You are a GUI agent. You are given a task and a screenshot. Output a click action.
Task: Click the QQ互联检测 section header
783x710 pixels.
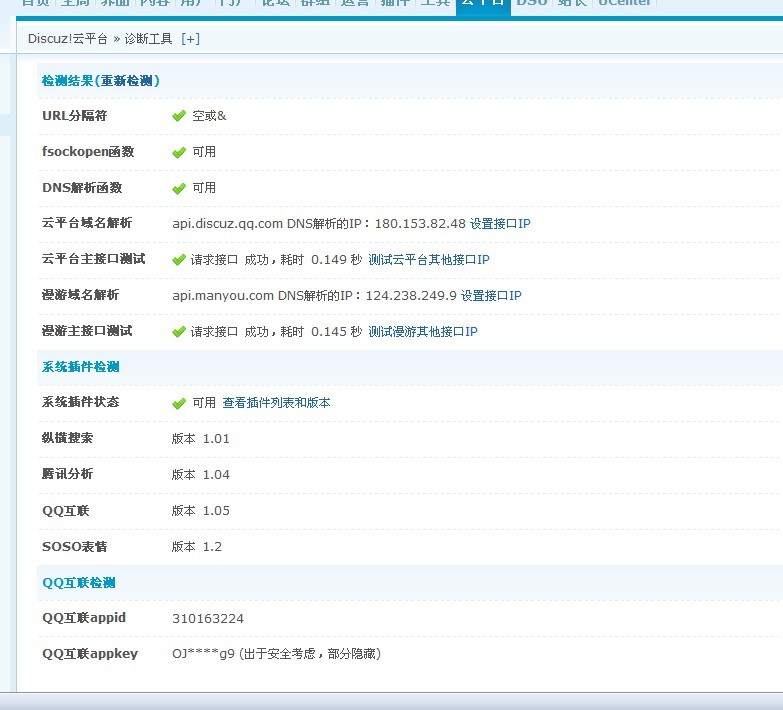coord(79,583)
